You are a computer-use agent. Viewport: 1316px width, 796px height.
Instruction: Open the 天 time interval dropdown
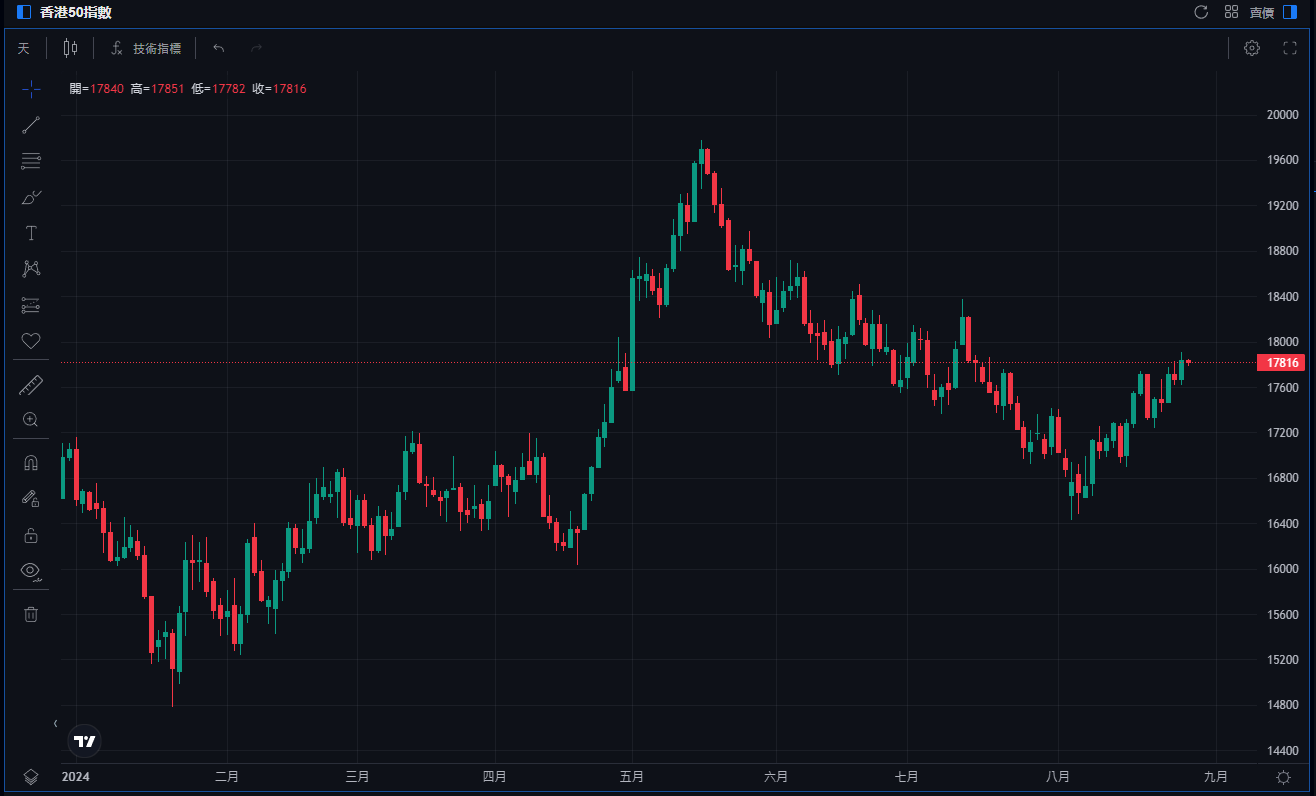pos(24,48)
